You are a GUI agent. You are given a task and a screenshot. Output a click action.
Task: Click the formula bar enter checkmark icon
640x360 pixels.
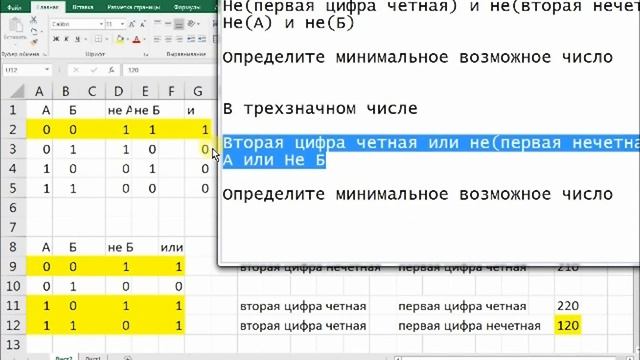(94, 70)
